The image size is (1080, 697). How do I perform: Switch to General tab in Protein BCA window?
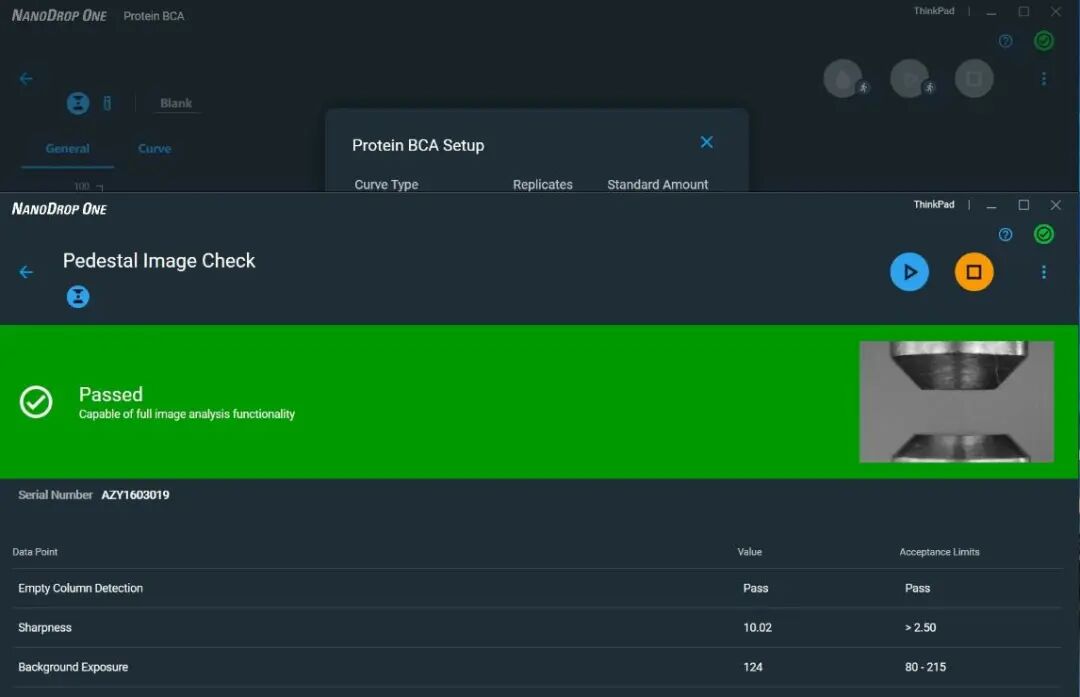68,149
